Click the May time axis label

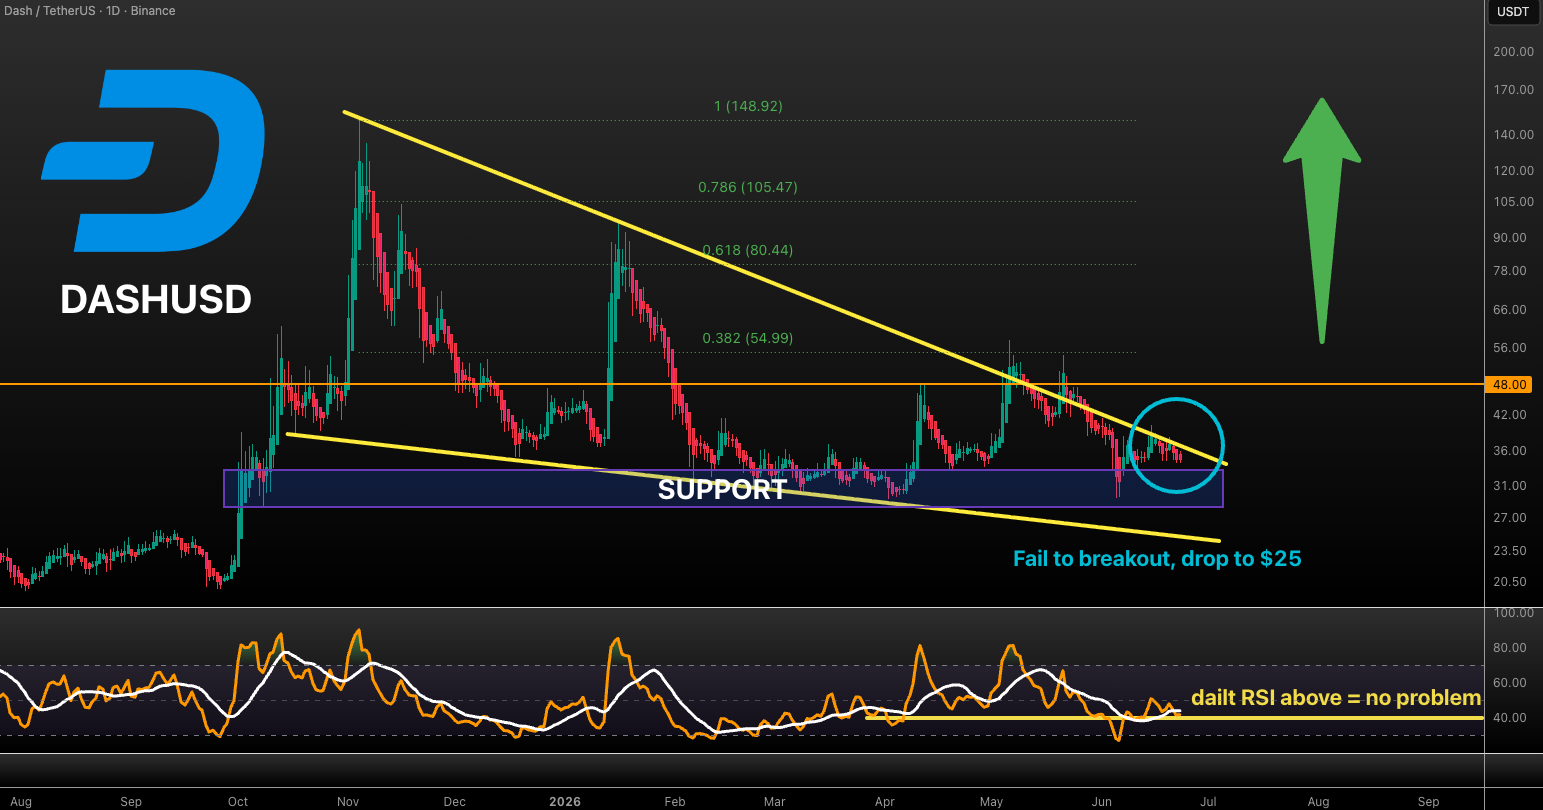pyautogui.click(x=991, y=802)
